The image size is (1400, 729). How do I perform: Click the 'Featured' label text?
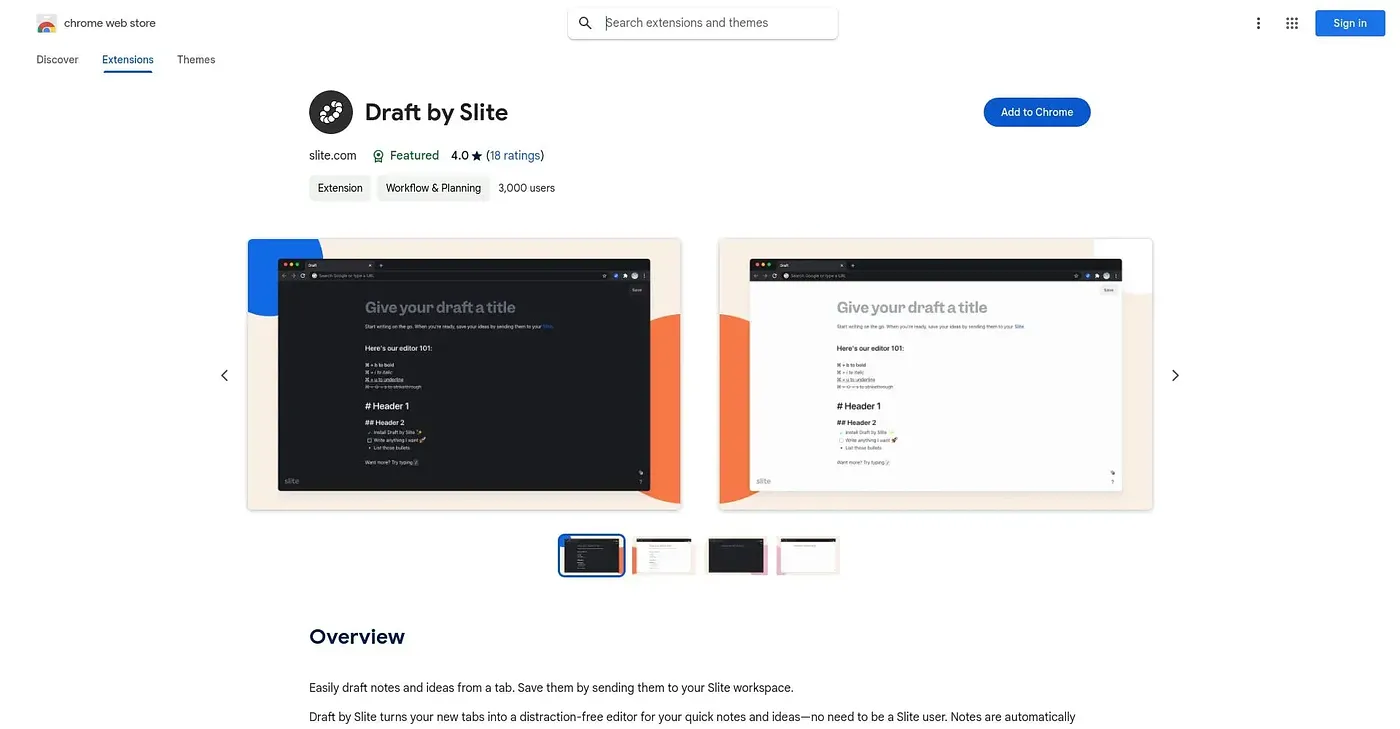pos(414,156)
